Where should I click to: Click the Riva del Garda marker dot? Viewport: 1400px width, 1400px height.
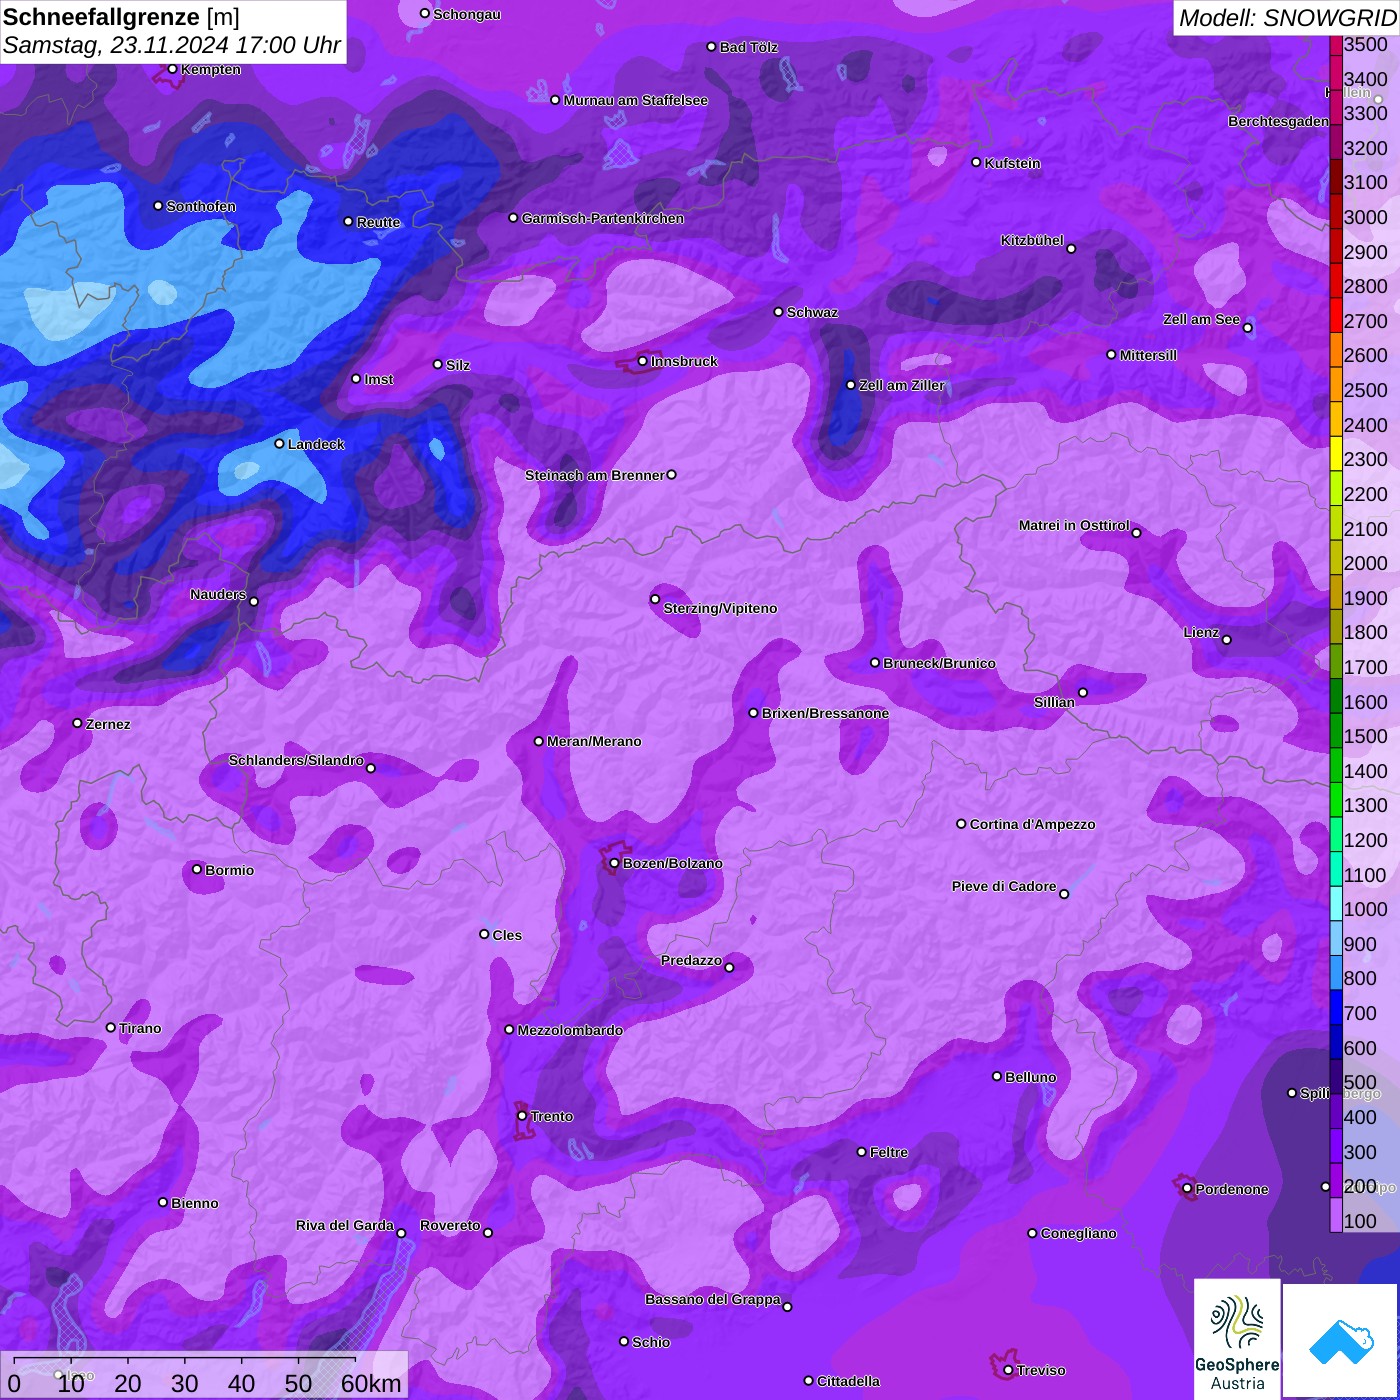(402, 1233)
